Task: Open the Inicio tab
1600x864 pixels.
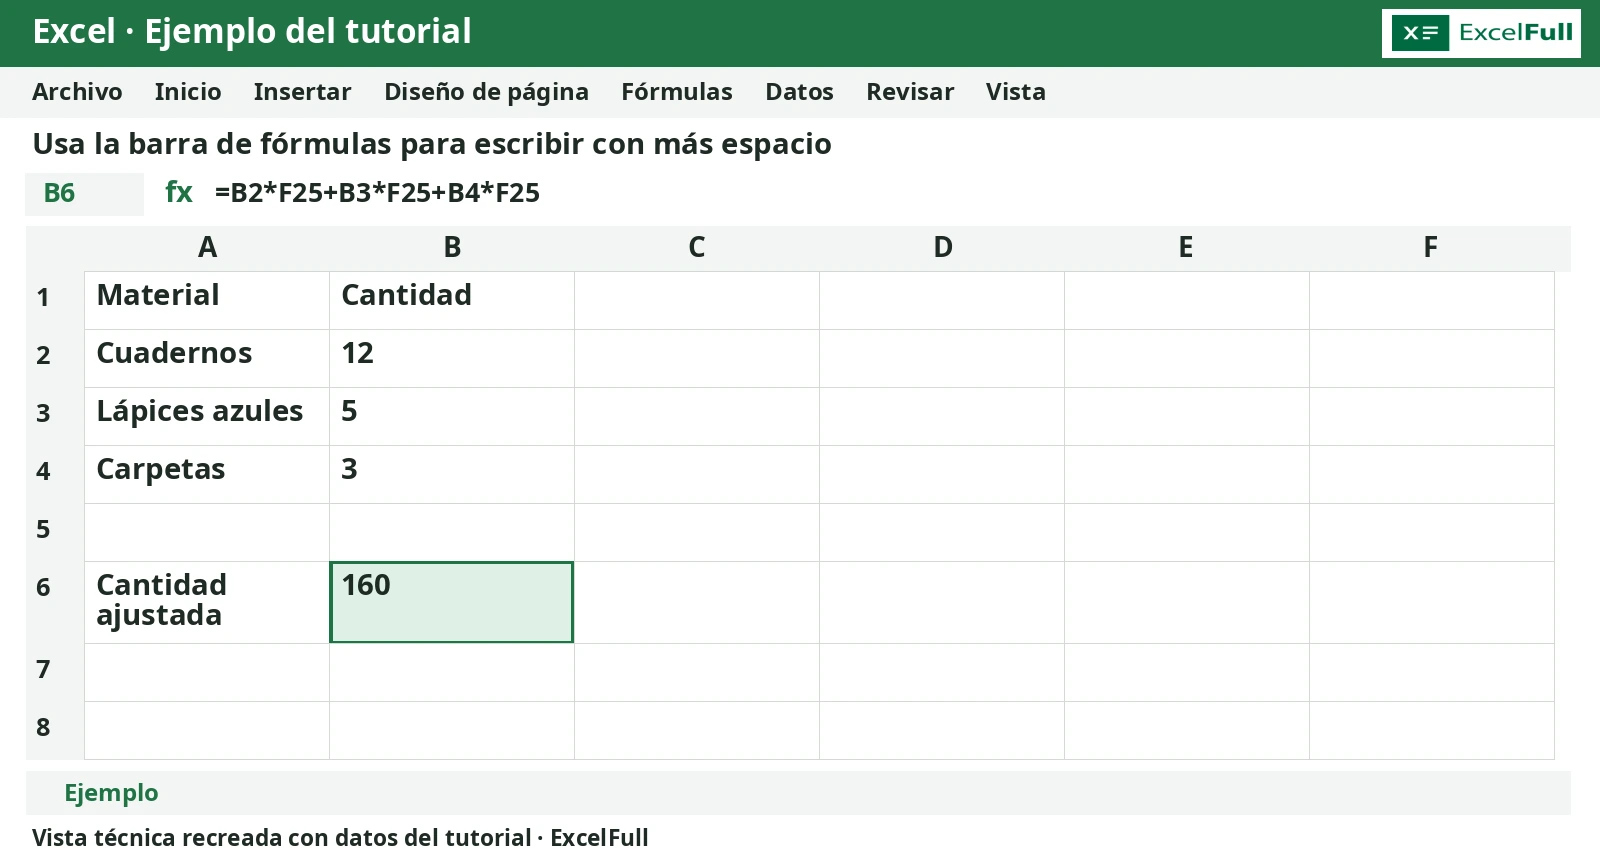Action: [188, 92]
